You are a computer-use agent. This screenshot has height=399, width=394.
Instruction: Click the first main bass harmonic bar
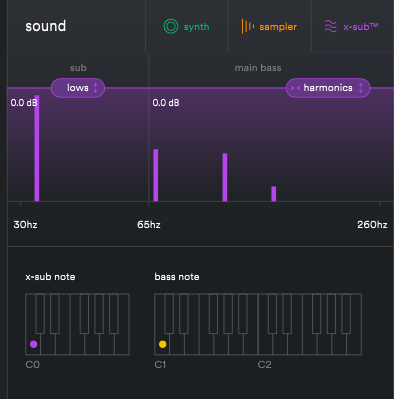coord(156,175)
